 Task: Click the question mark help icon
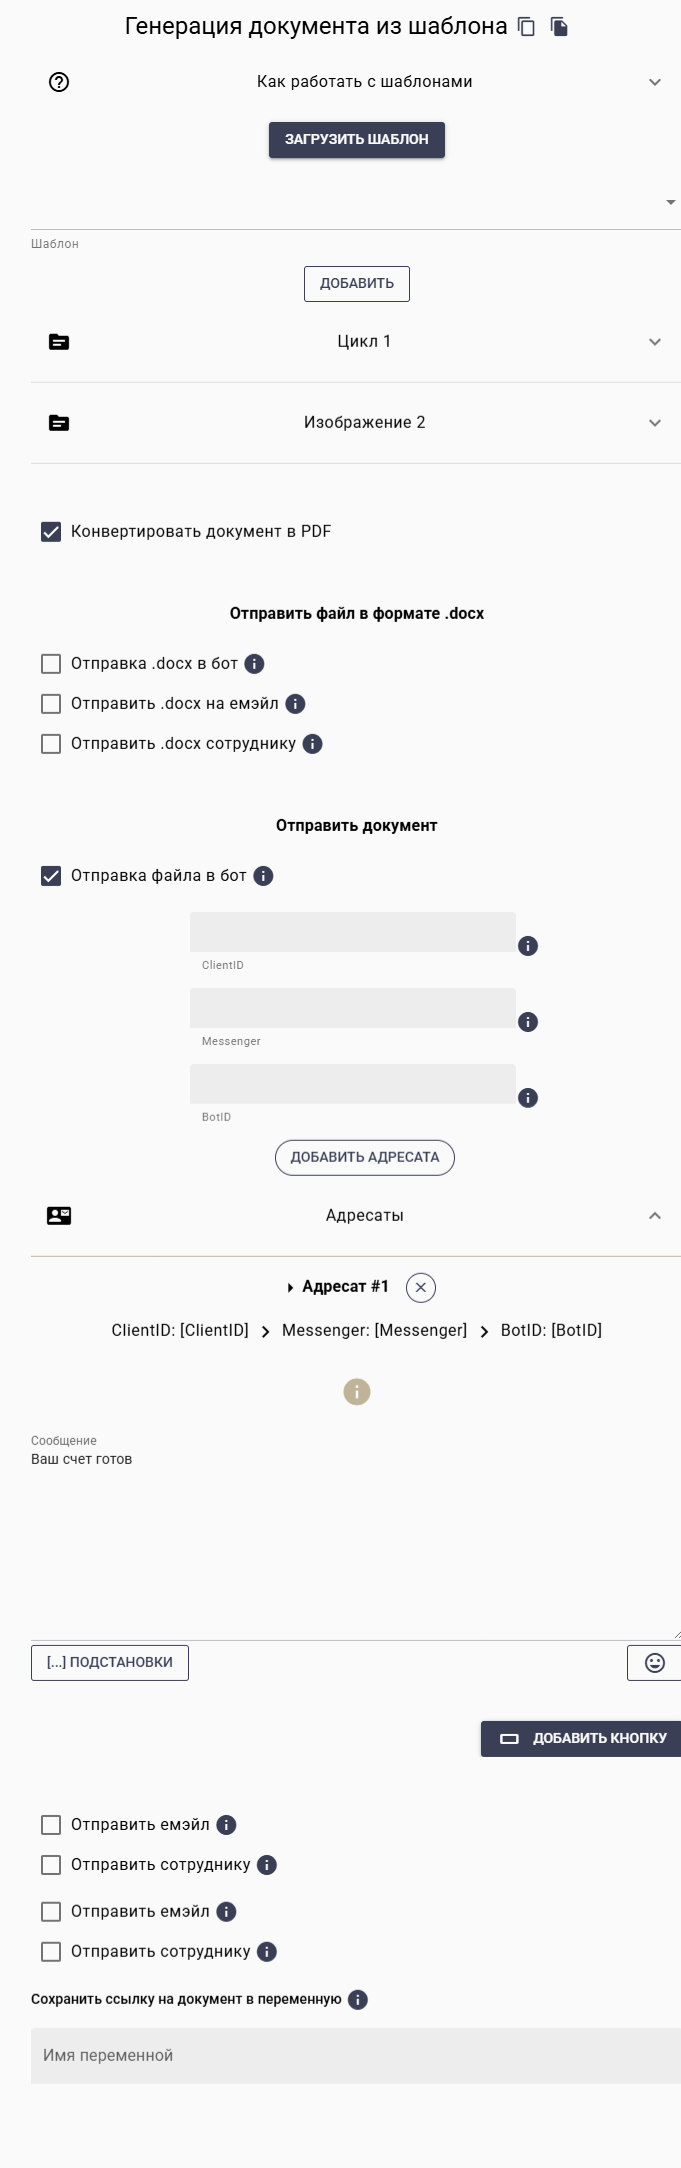coord(57,81)
